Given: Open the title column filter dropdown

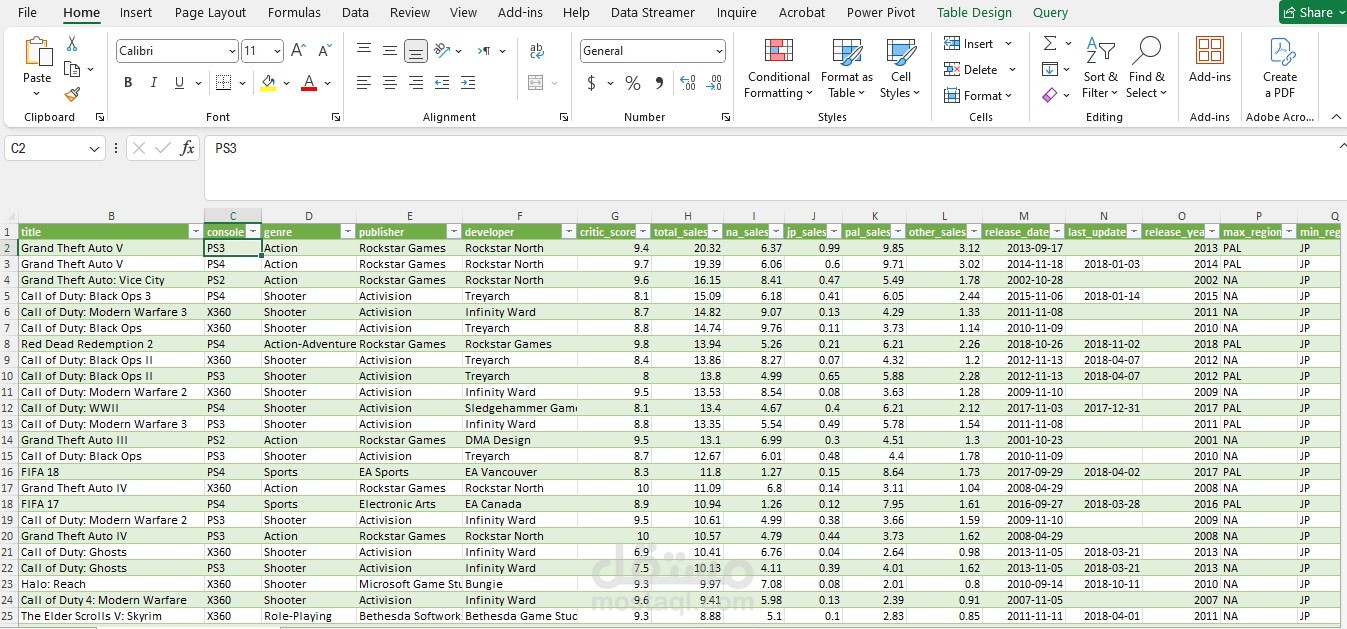Looking at the screenshot, I should tap(195, 232).
